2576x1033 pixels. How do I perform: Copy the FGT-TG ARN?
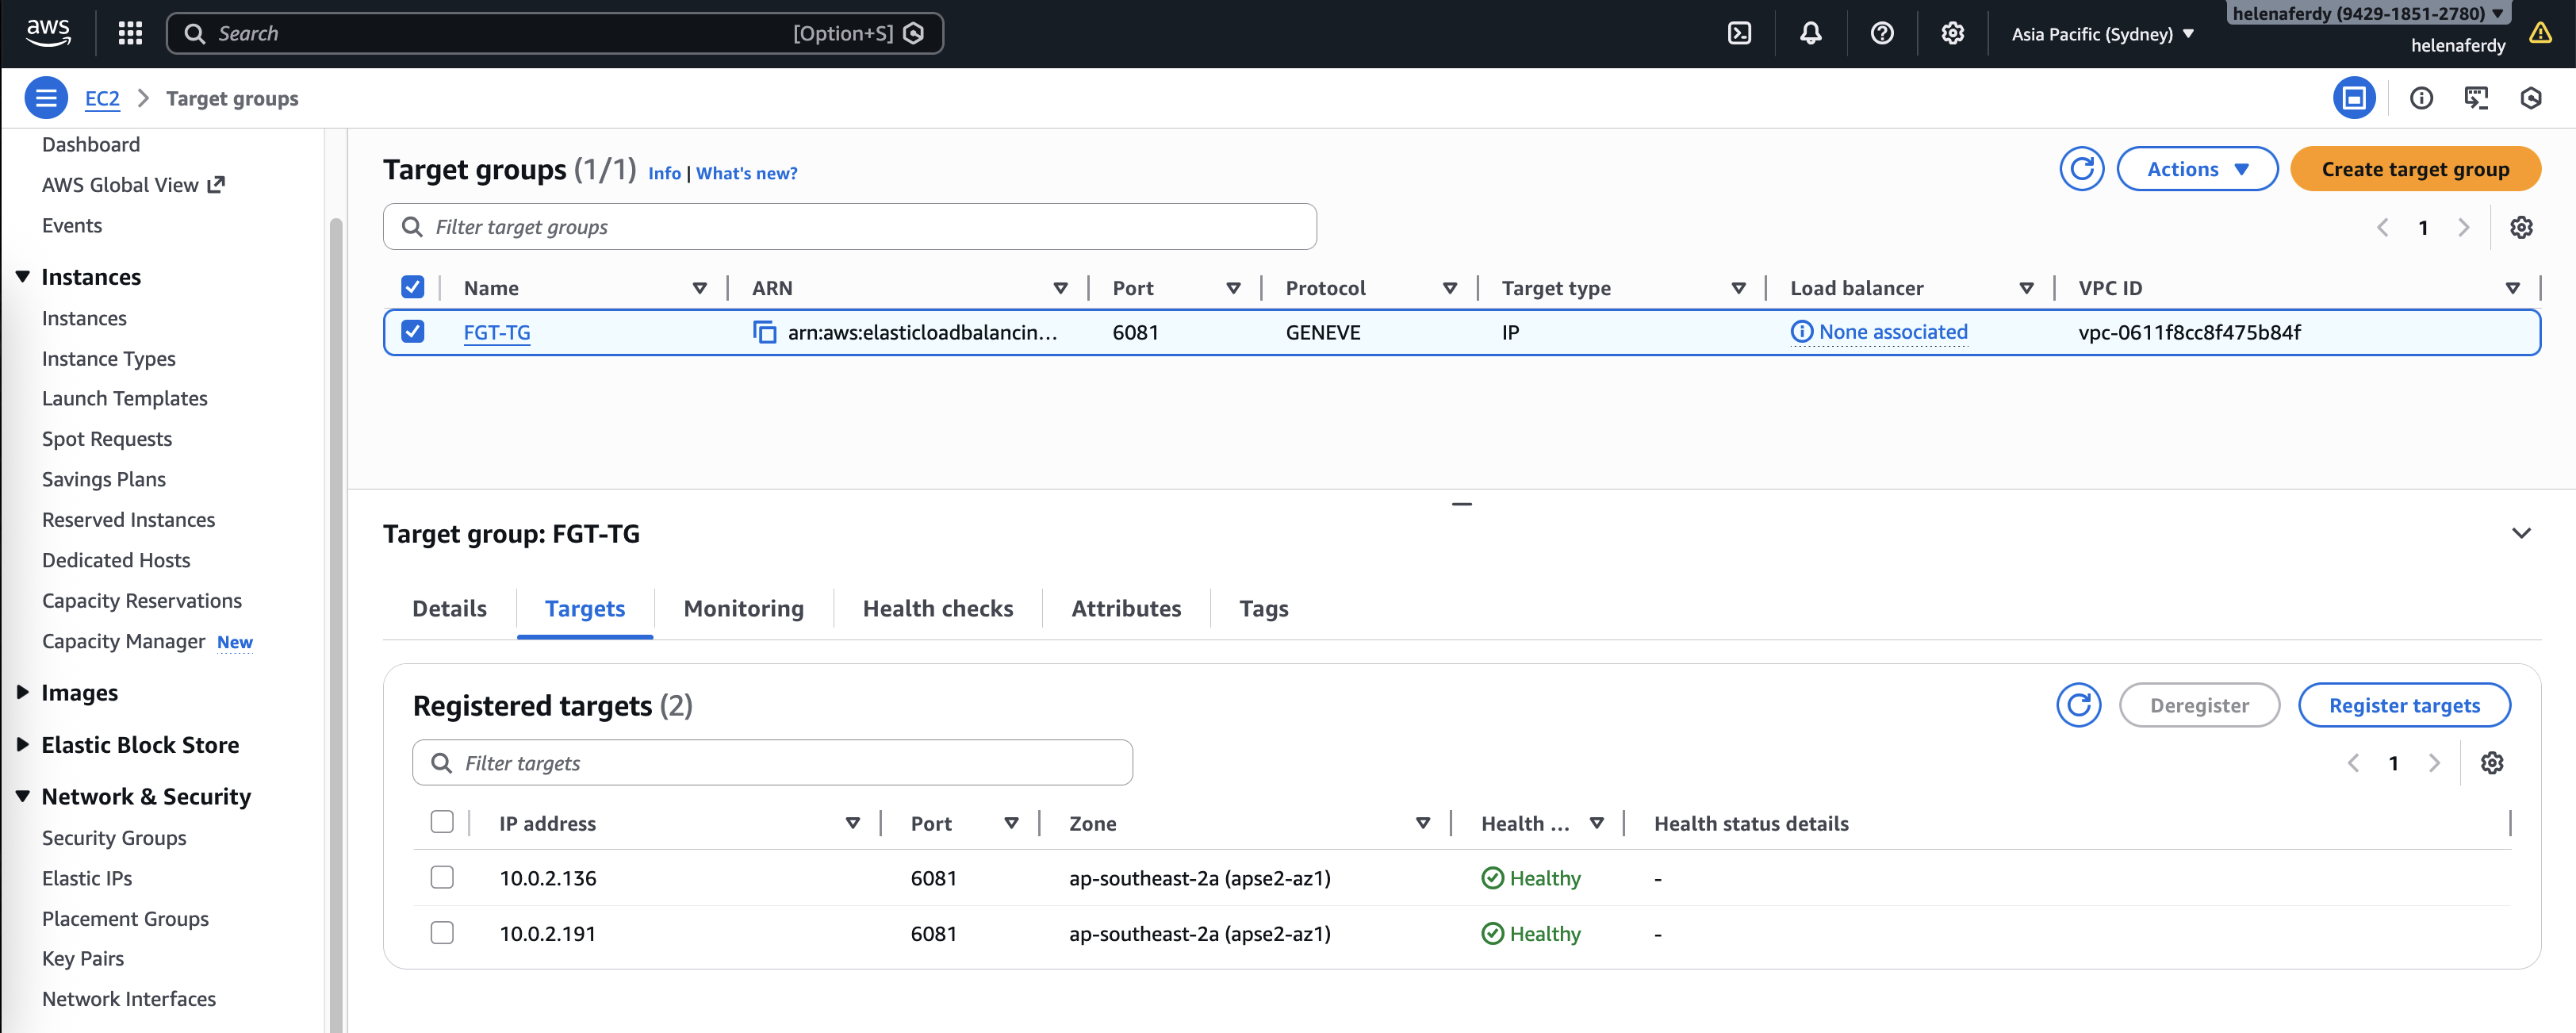764,332
